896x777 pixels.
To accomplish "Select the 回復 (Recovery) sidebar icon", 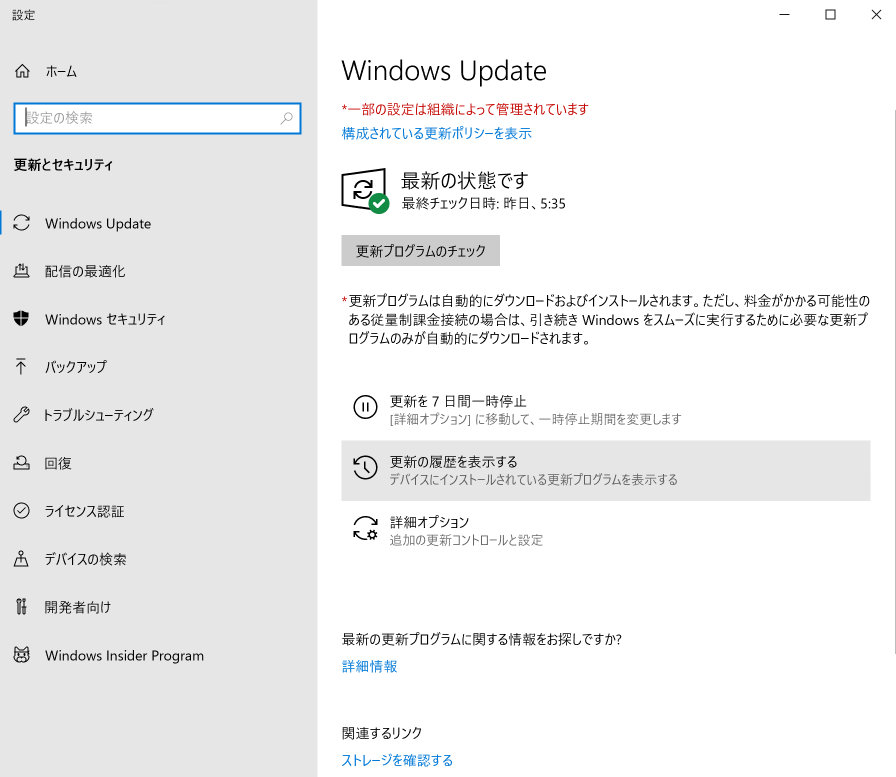I will 21,463.
